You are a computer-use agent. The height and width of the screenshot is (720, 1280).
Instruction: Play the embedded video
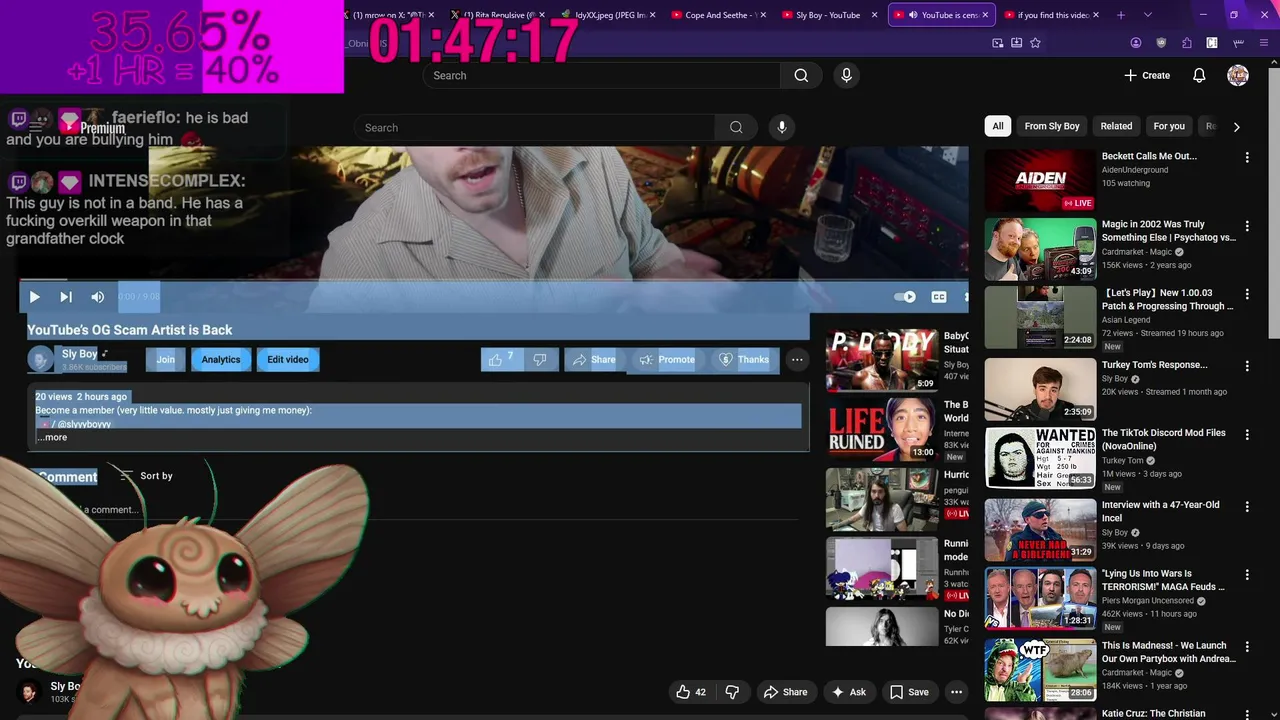point(34,297)
